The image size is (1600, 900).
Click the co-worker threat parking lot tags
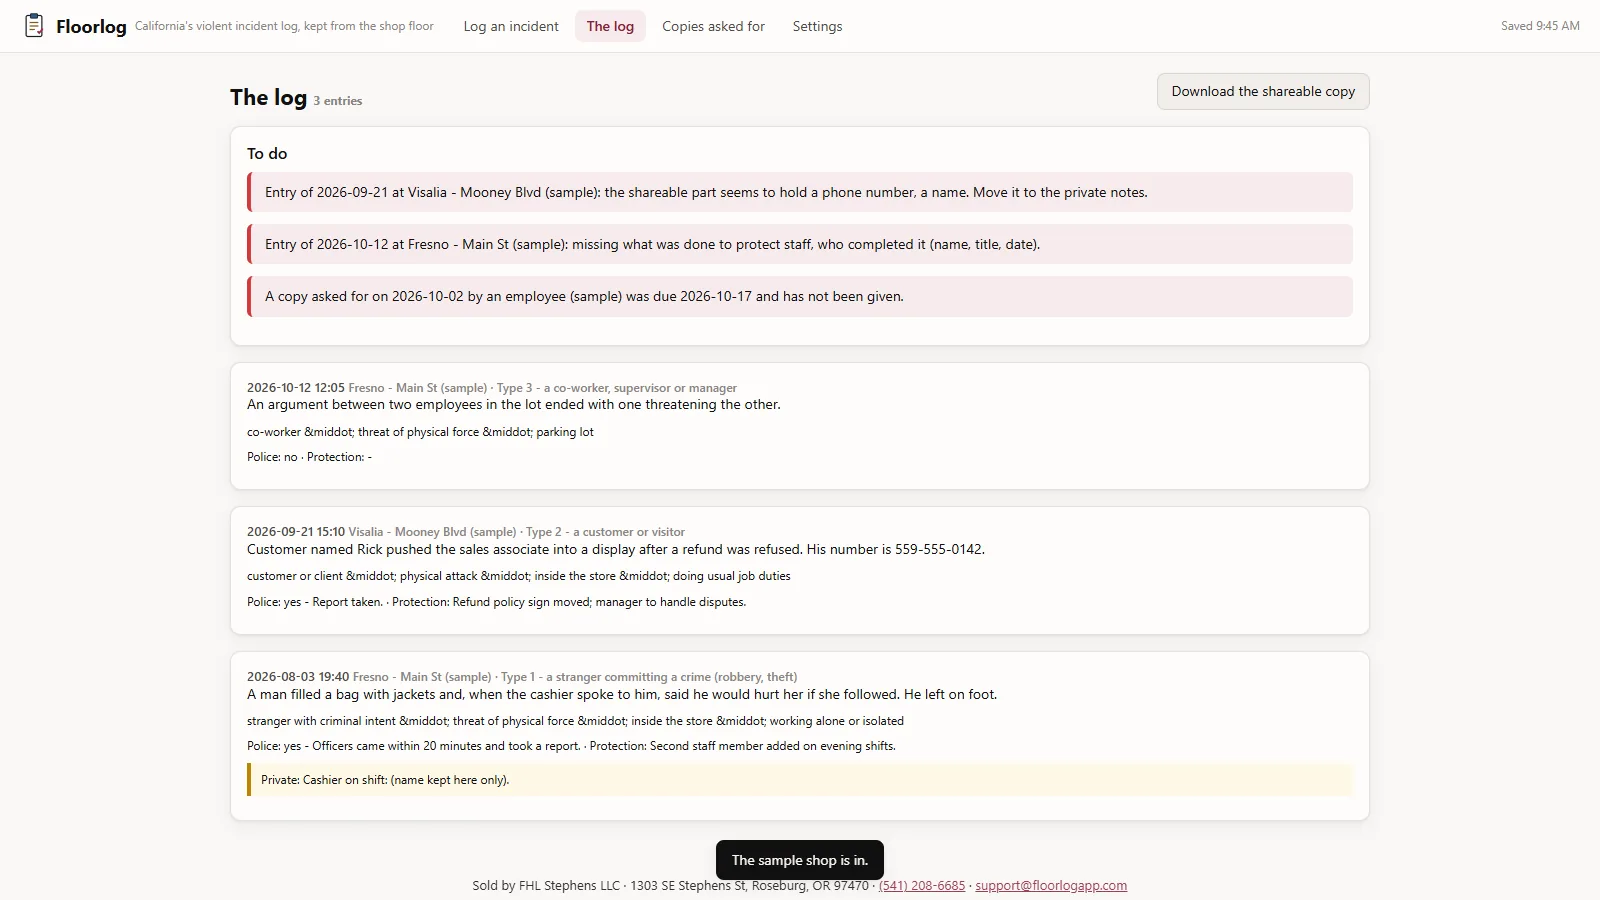420,432
